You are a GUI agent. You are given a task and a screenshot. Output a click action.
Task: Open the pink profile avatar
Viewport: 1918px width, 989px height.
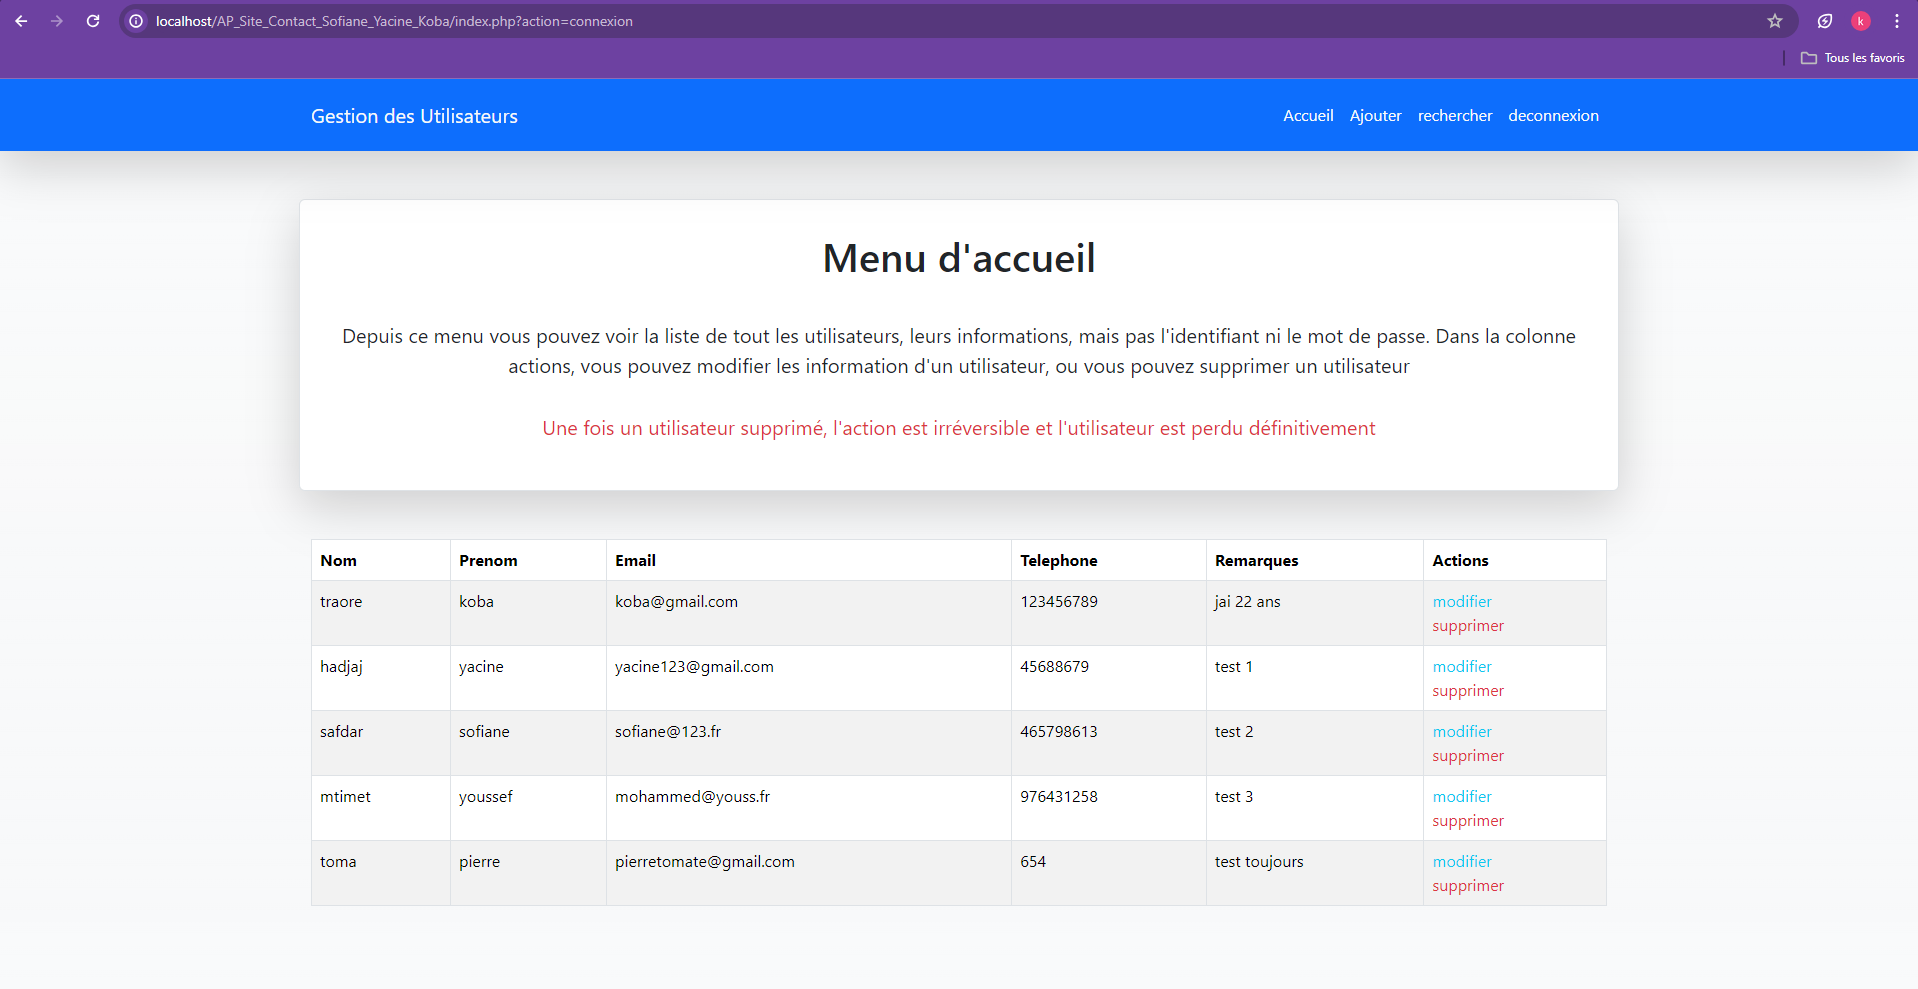[x=1860, y=21]
